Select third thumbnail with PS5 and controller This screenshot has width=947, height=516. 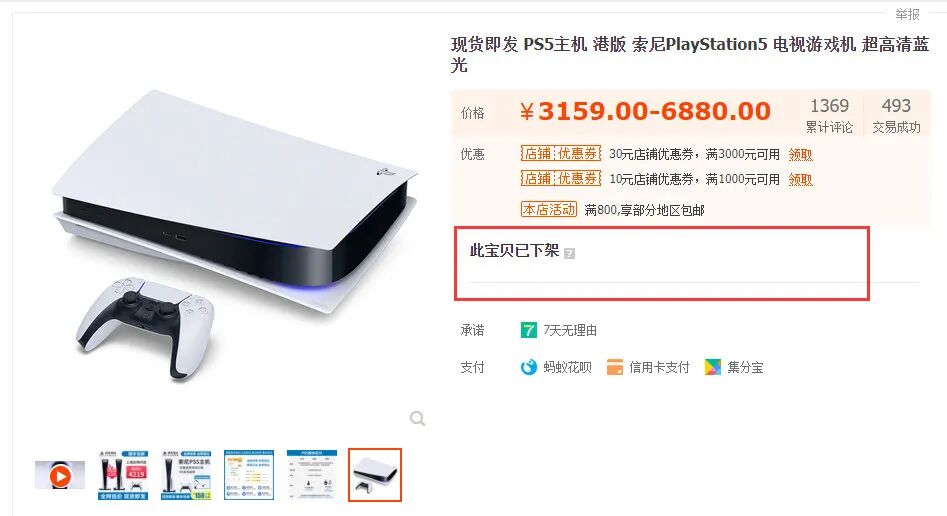click(x=186, y=475)
